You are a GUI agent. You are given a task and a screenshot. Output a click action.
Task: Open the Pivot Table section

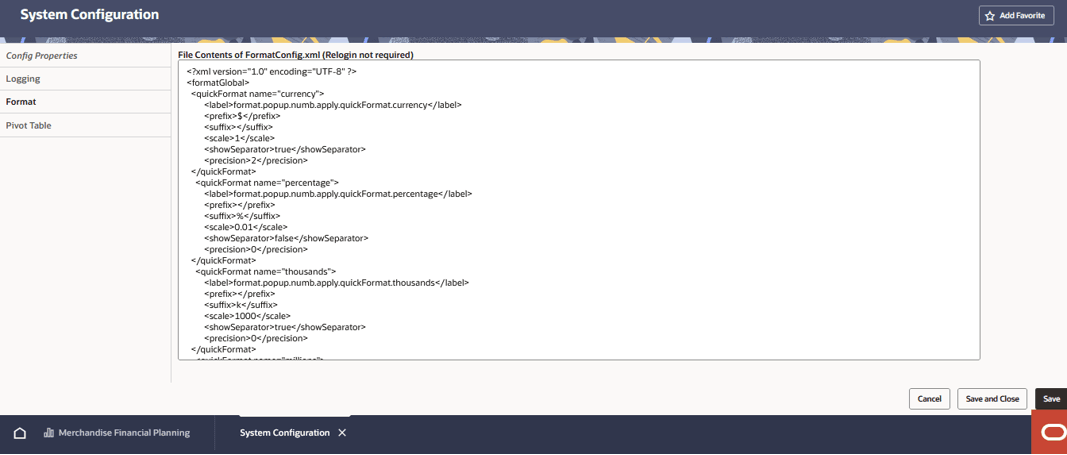pyautogui.click(x=85, y=125)
